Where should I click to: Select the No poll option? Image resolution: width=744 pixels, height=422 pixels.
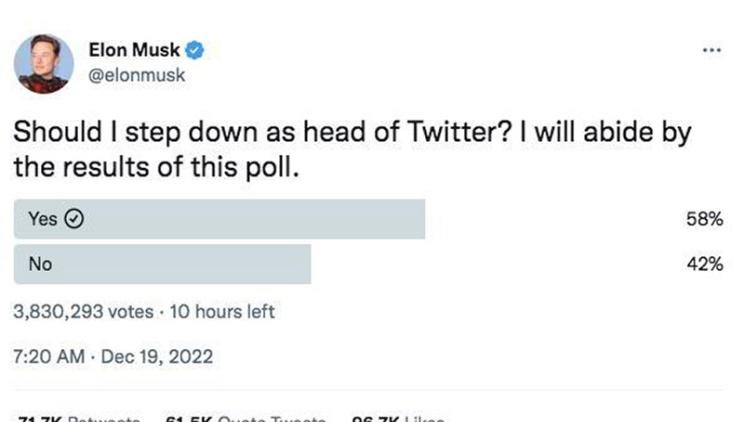[162, 264]
